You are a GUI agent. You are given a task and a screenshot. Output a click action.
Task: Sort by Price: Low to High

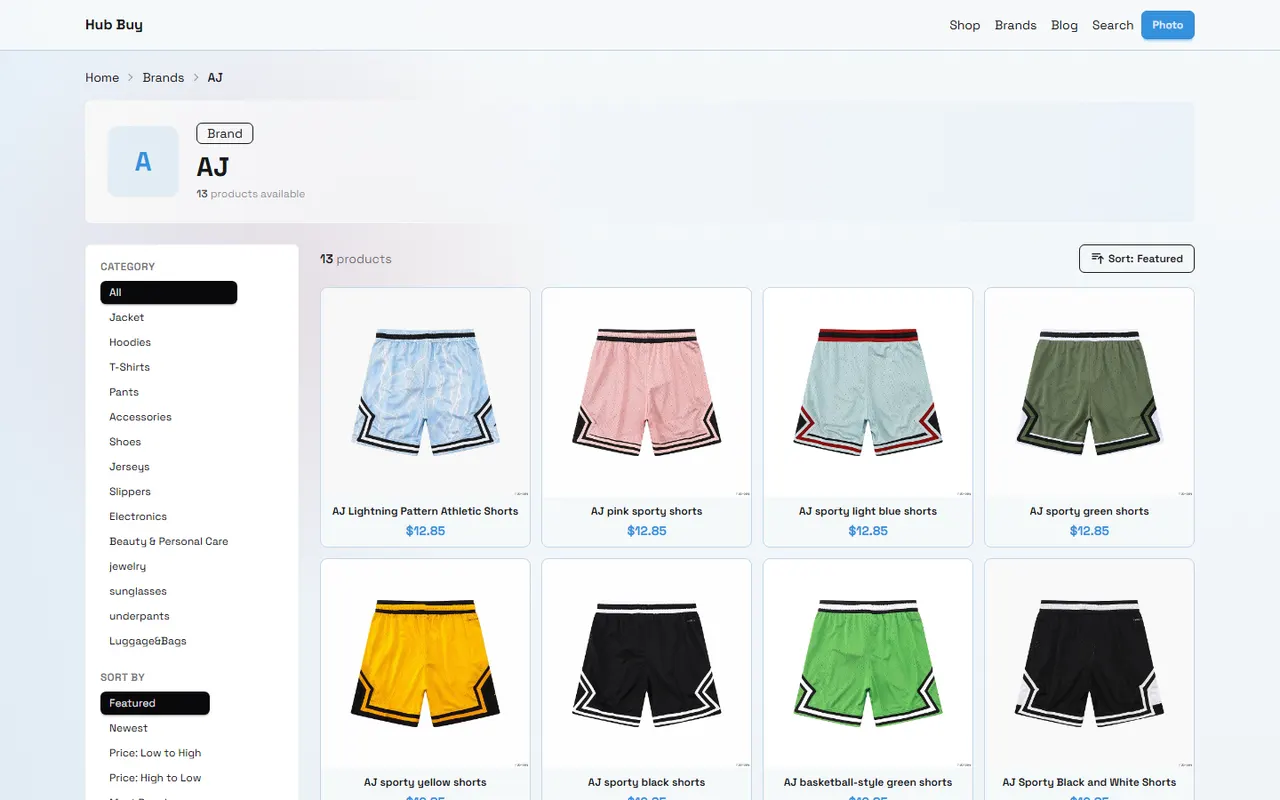click(x=155, y=753)
